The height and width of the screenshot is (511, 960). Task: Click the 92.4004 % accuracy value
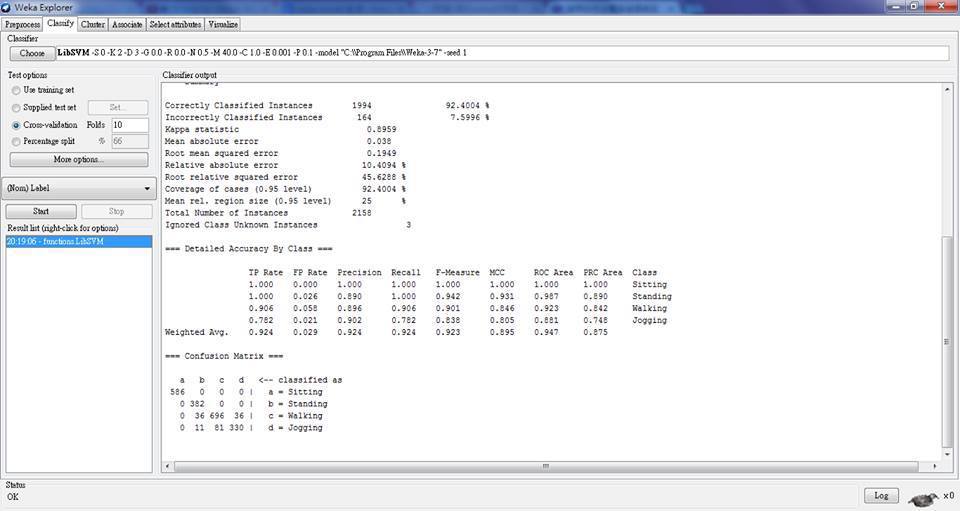(467, 106)
